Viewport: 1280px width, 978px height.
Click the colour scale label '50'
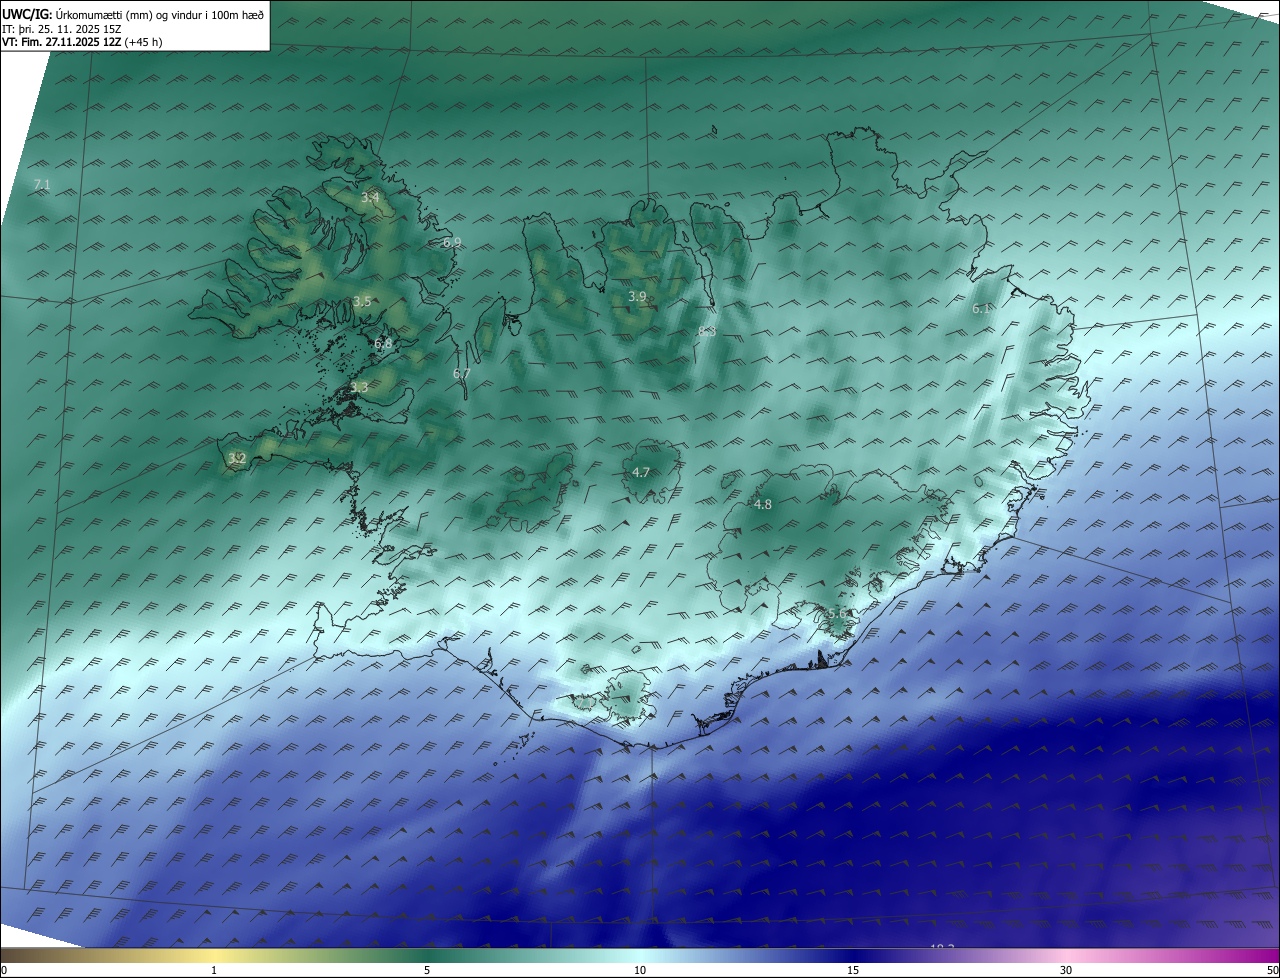coord(1272,970)
